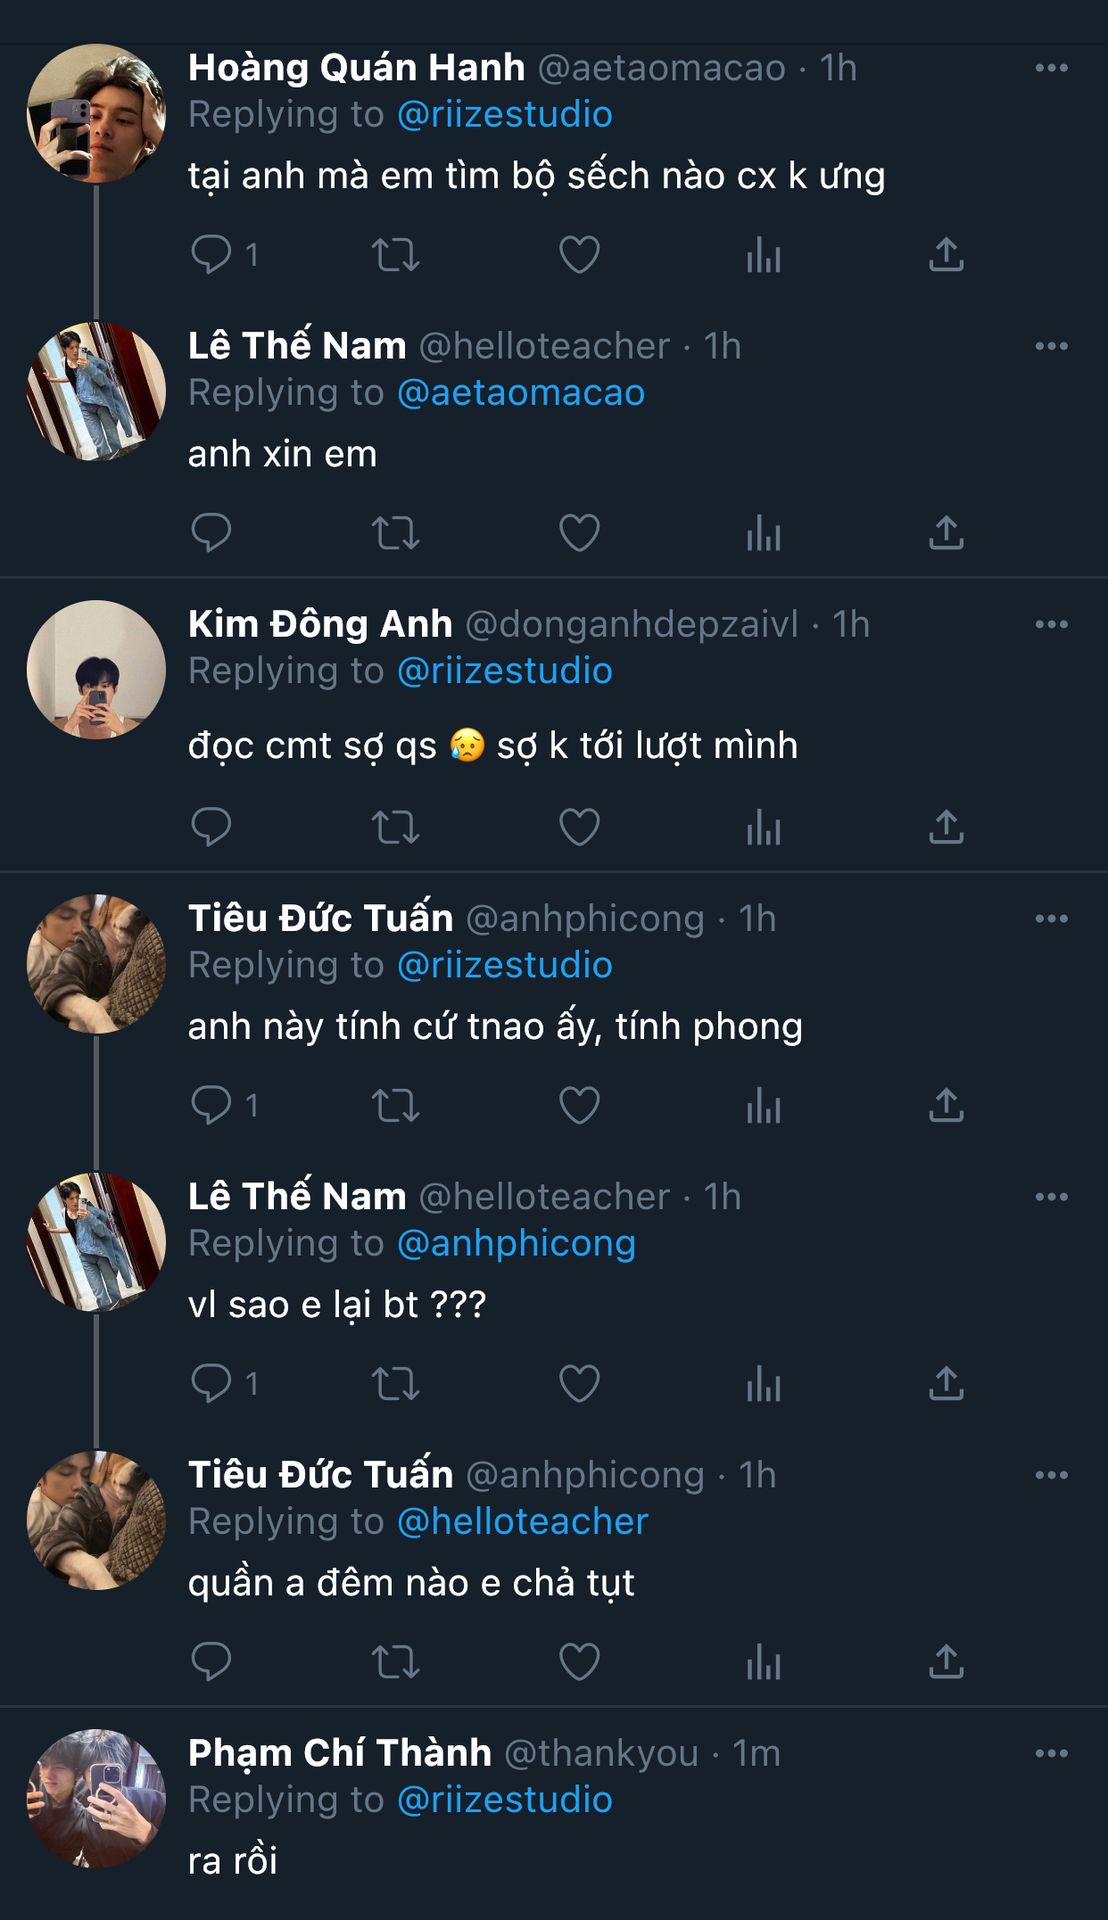Open Phạm Chí Thành's profile name
The height and width of the screenshot is (1920, 1108).
click(x=340, y=1753)
